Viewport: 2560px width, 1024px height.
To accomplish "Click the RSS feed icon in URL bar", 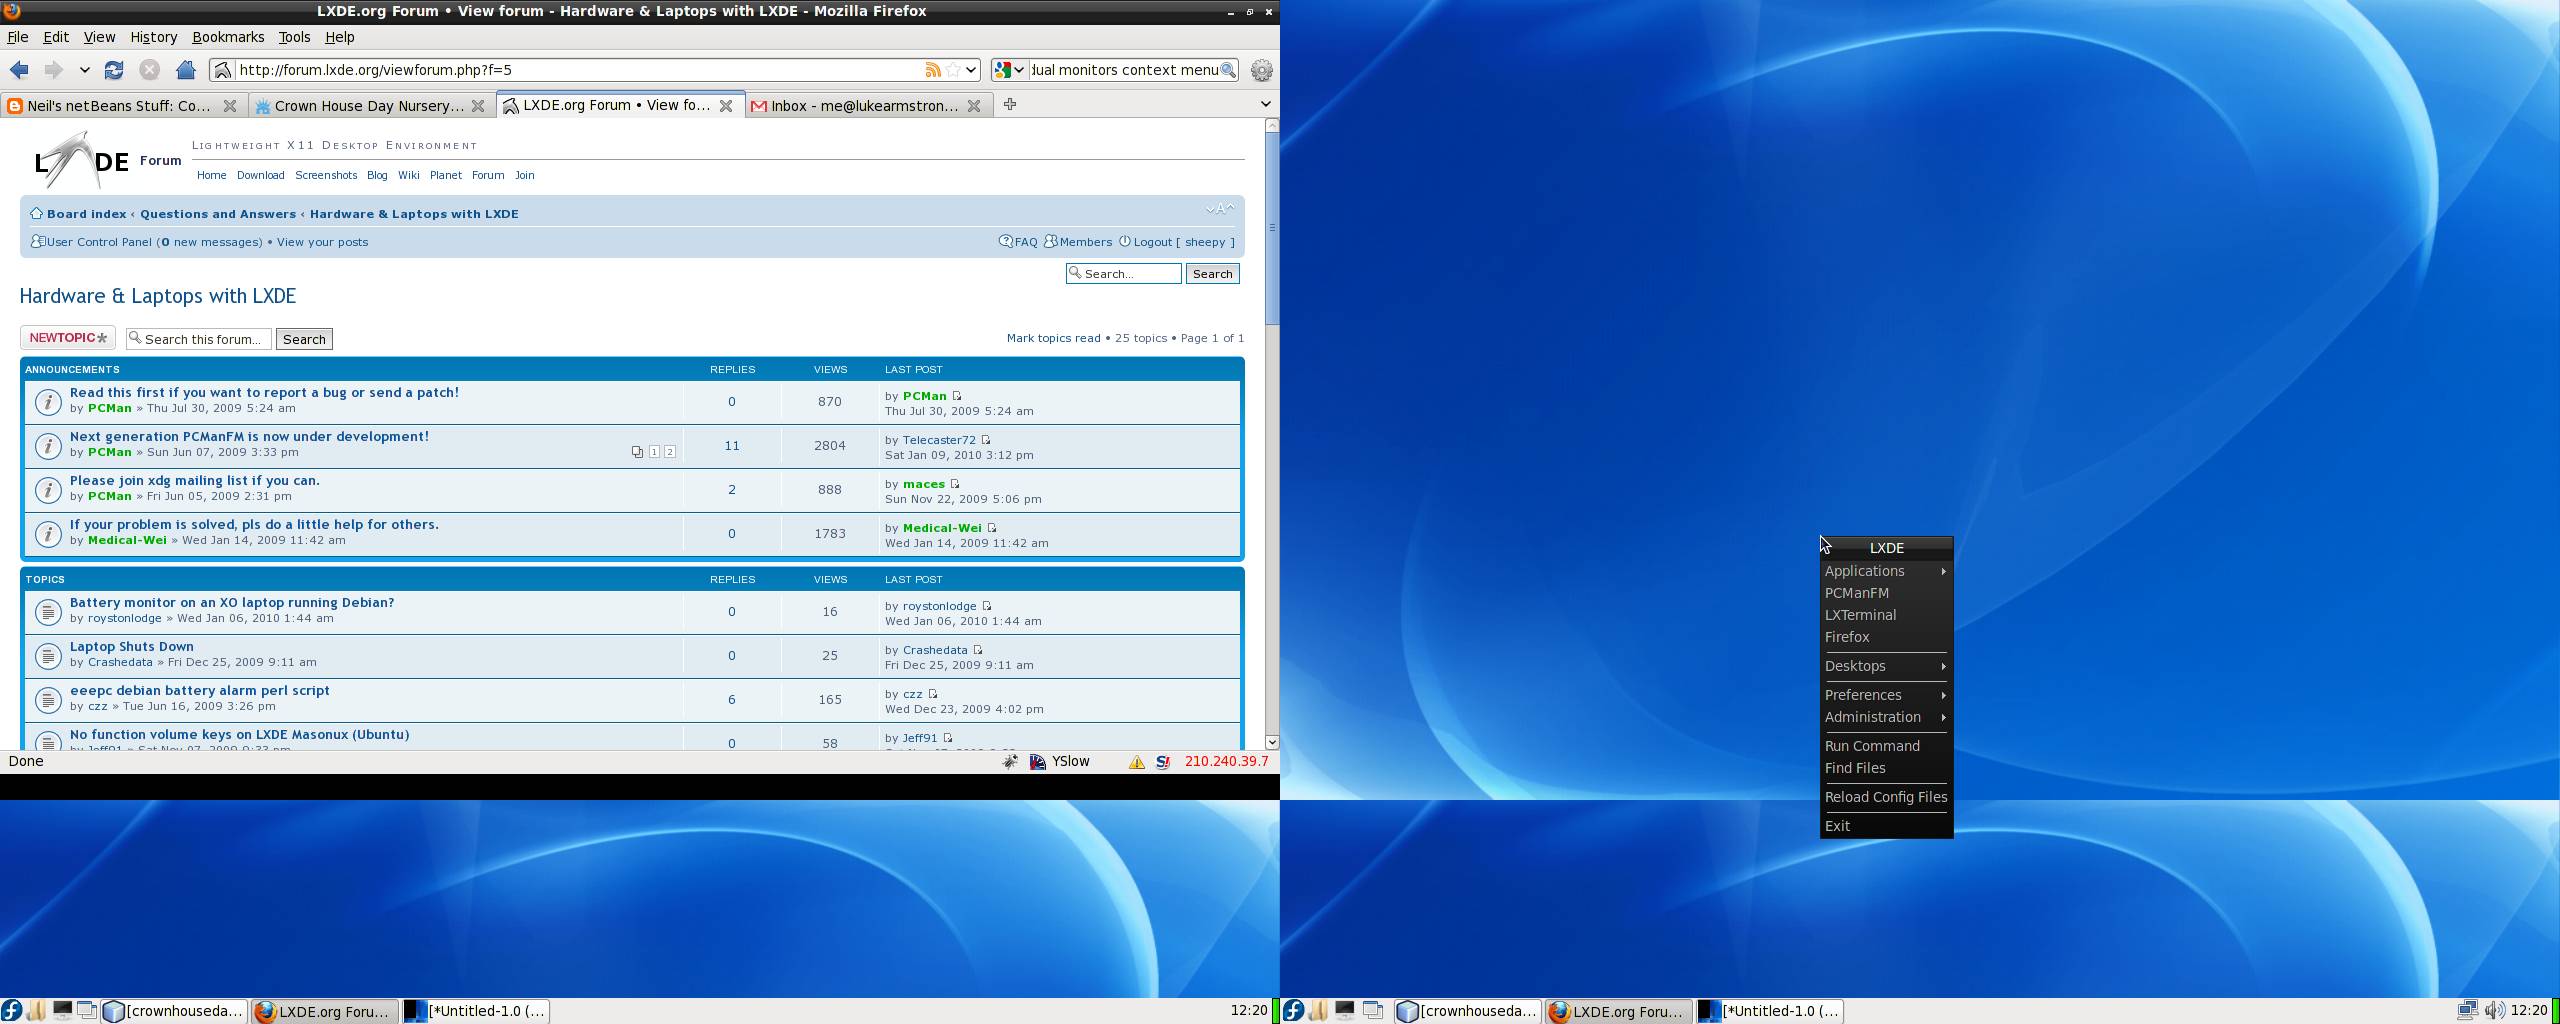I will [x=932, y=70].
